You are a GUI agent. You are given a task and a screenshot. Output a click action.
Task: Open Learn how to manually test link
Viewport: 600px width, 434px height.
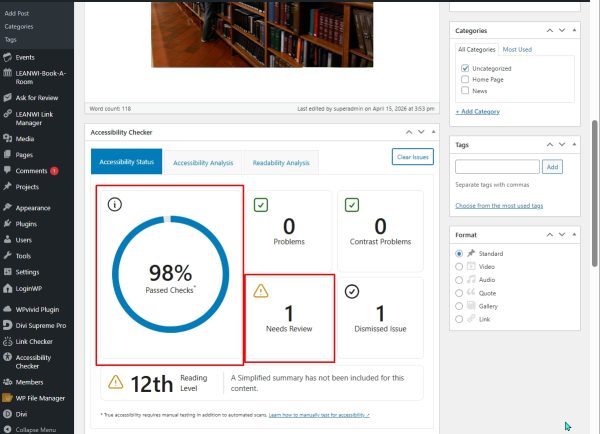click(x=319, y=415)
